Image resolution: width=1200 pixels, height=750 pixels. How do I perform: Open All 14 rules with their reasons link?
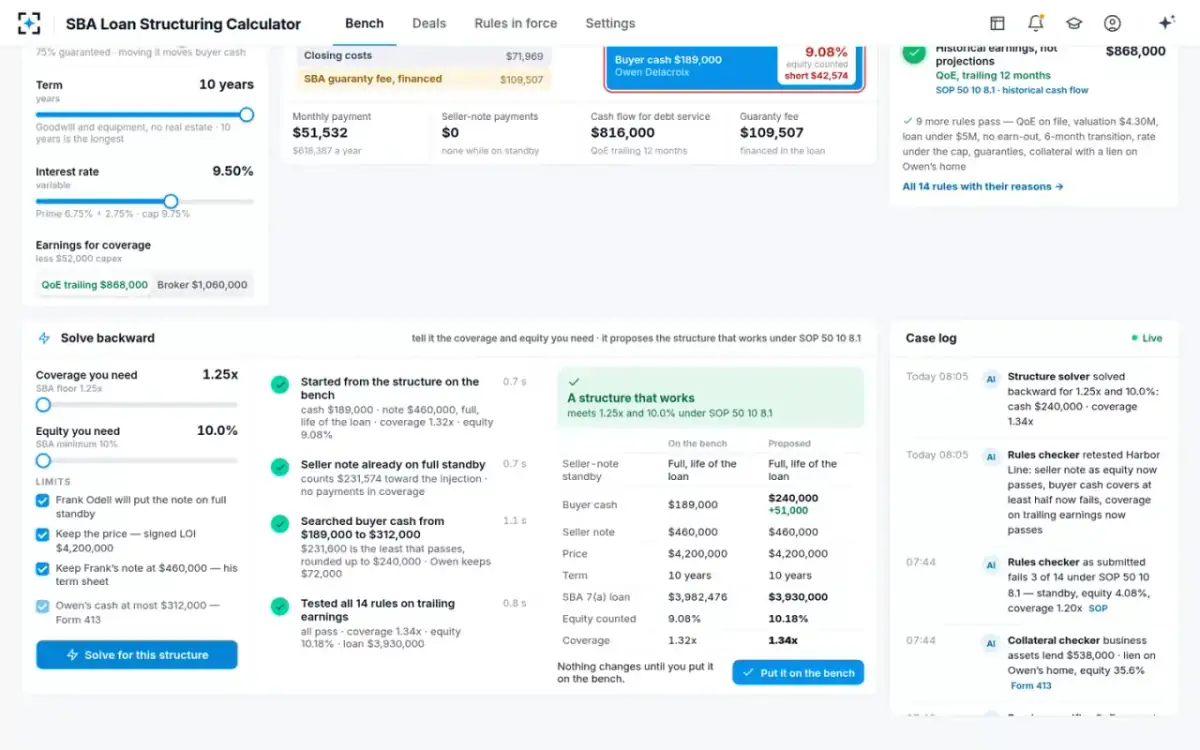point(983,186)
